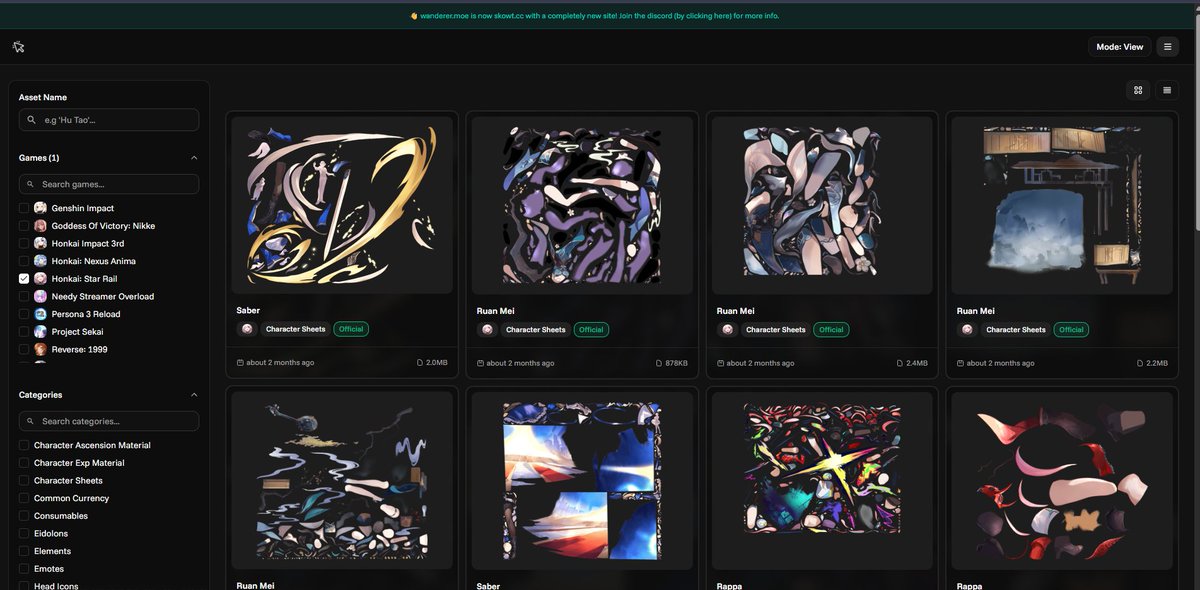Click the calendar icon on the Saber card
The height and width of the screenshot is (590, 1200).
(240, 363)
